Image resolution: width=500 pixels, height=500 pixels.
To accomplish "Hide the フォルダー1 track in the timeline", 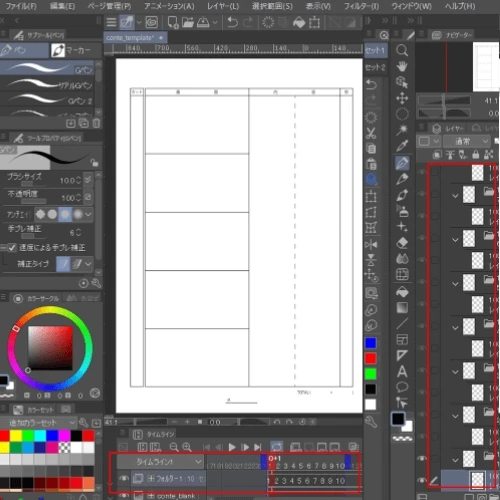I will pyautogui.click(x=124, y=479).
